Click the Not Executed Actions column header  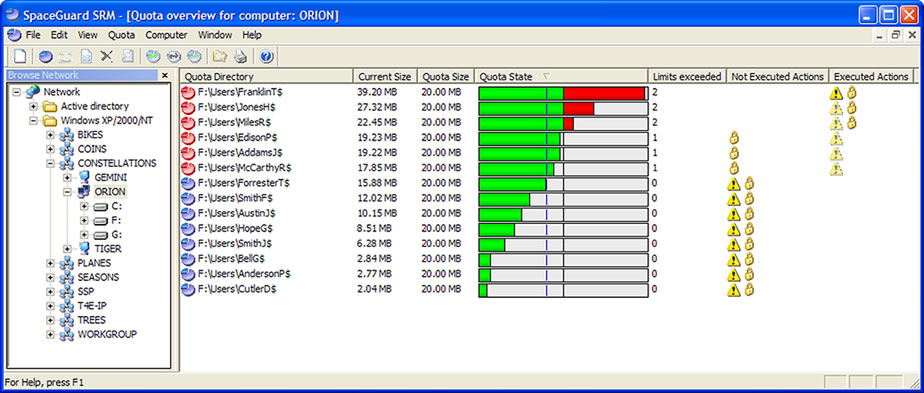click(x=777, y=77)
